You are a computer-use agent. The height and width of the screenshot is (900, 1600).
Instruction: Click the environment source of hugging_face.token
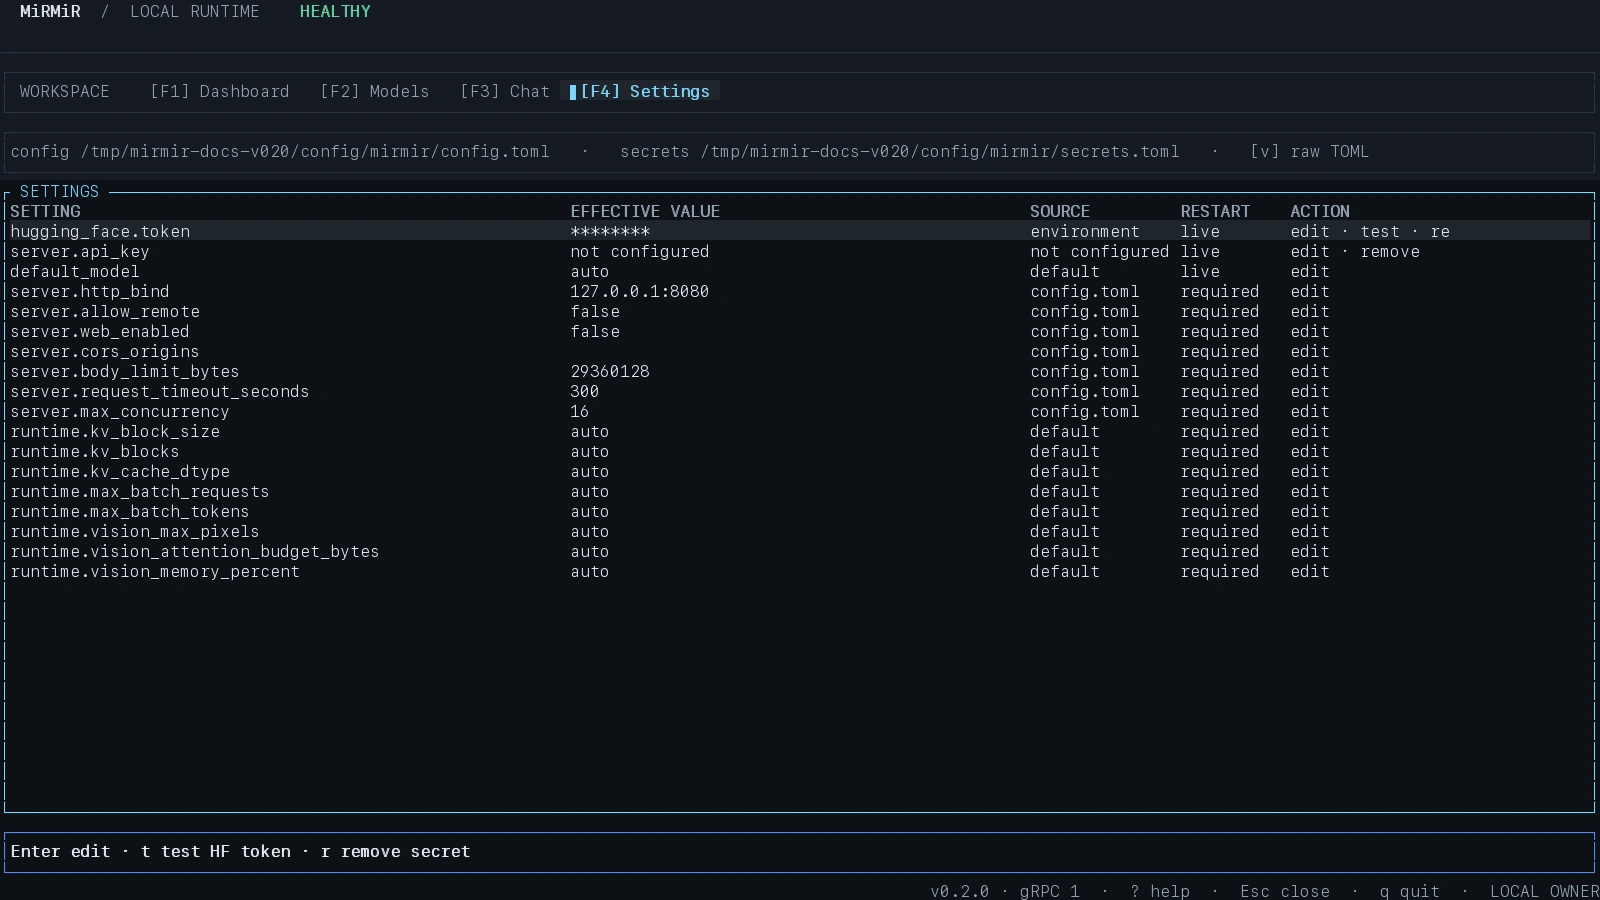(1085, 231)
